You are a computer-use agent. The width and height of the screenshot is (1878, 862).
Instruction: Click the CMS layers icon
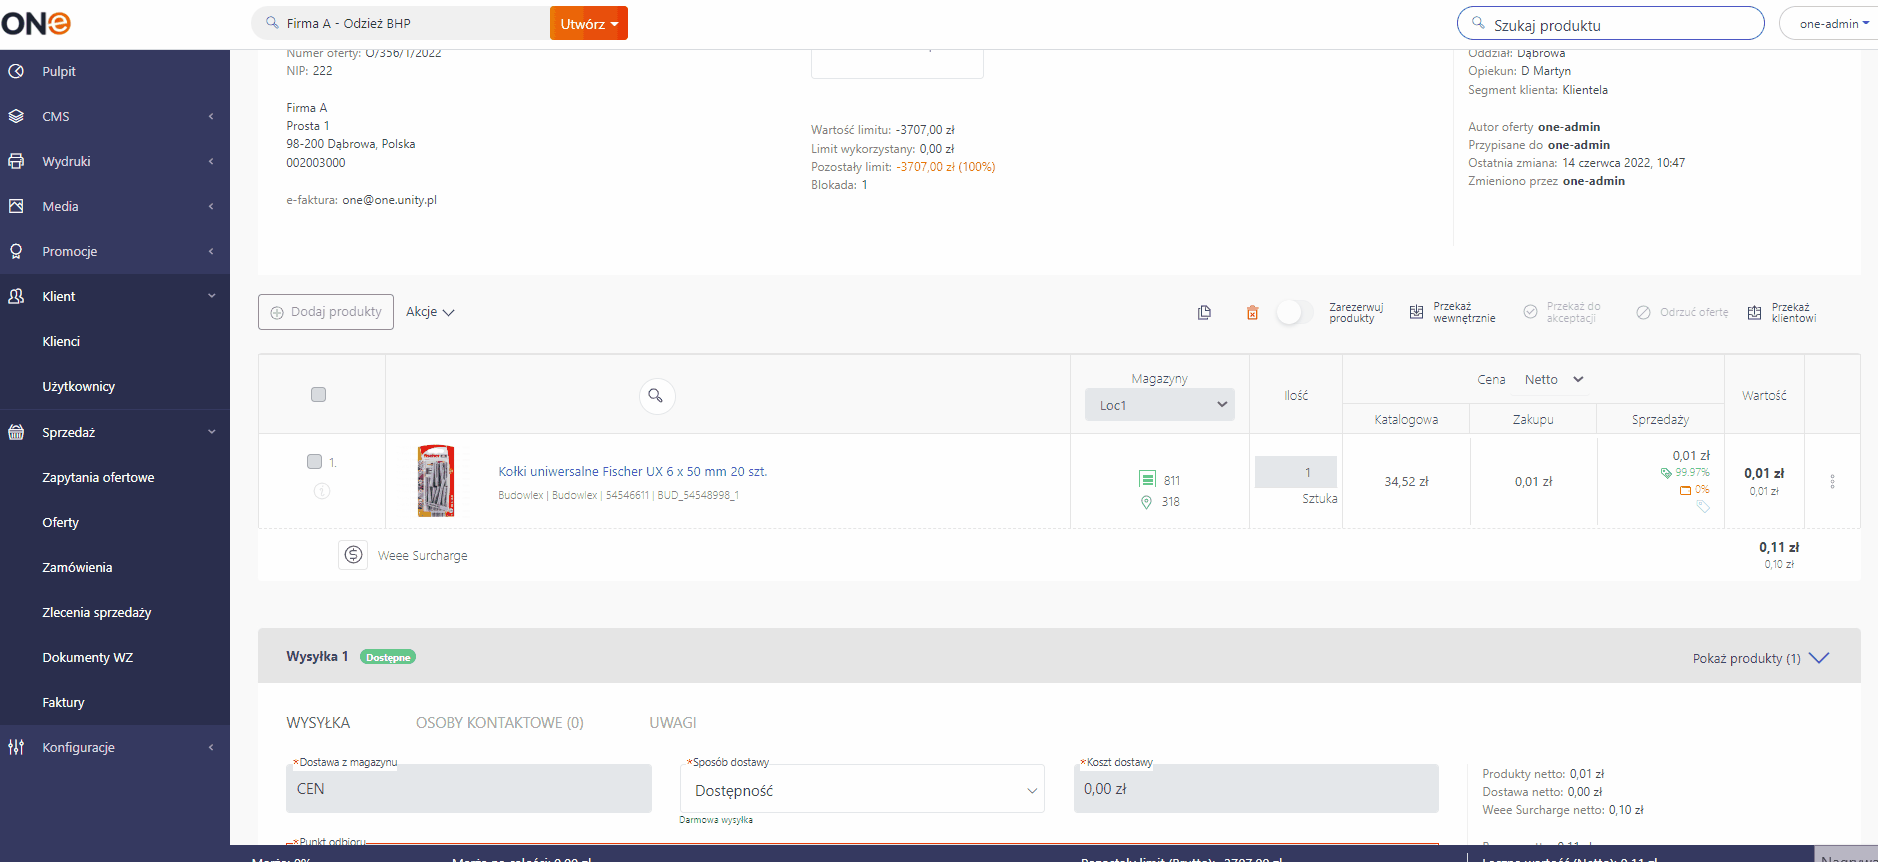click(x=16, y=116)
